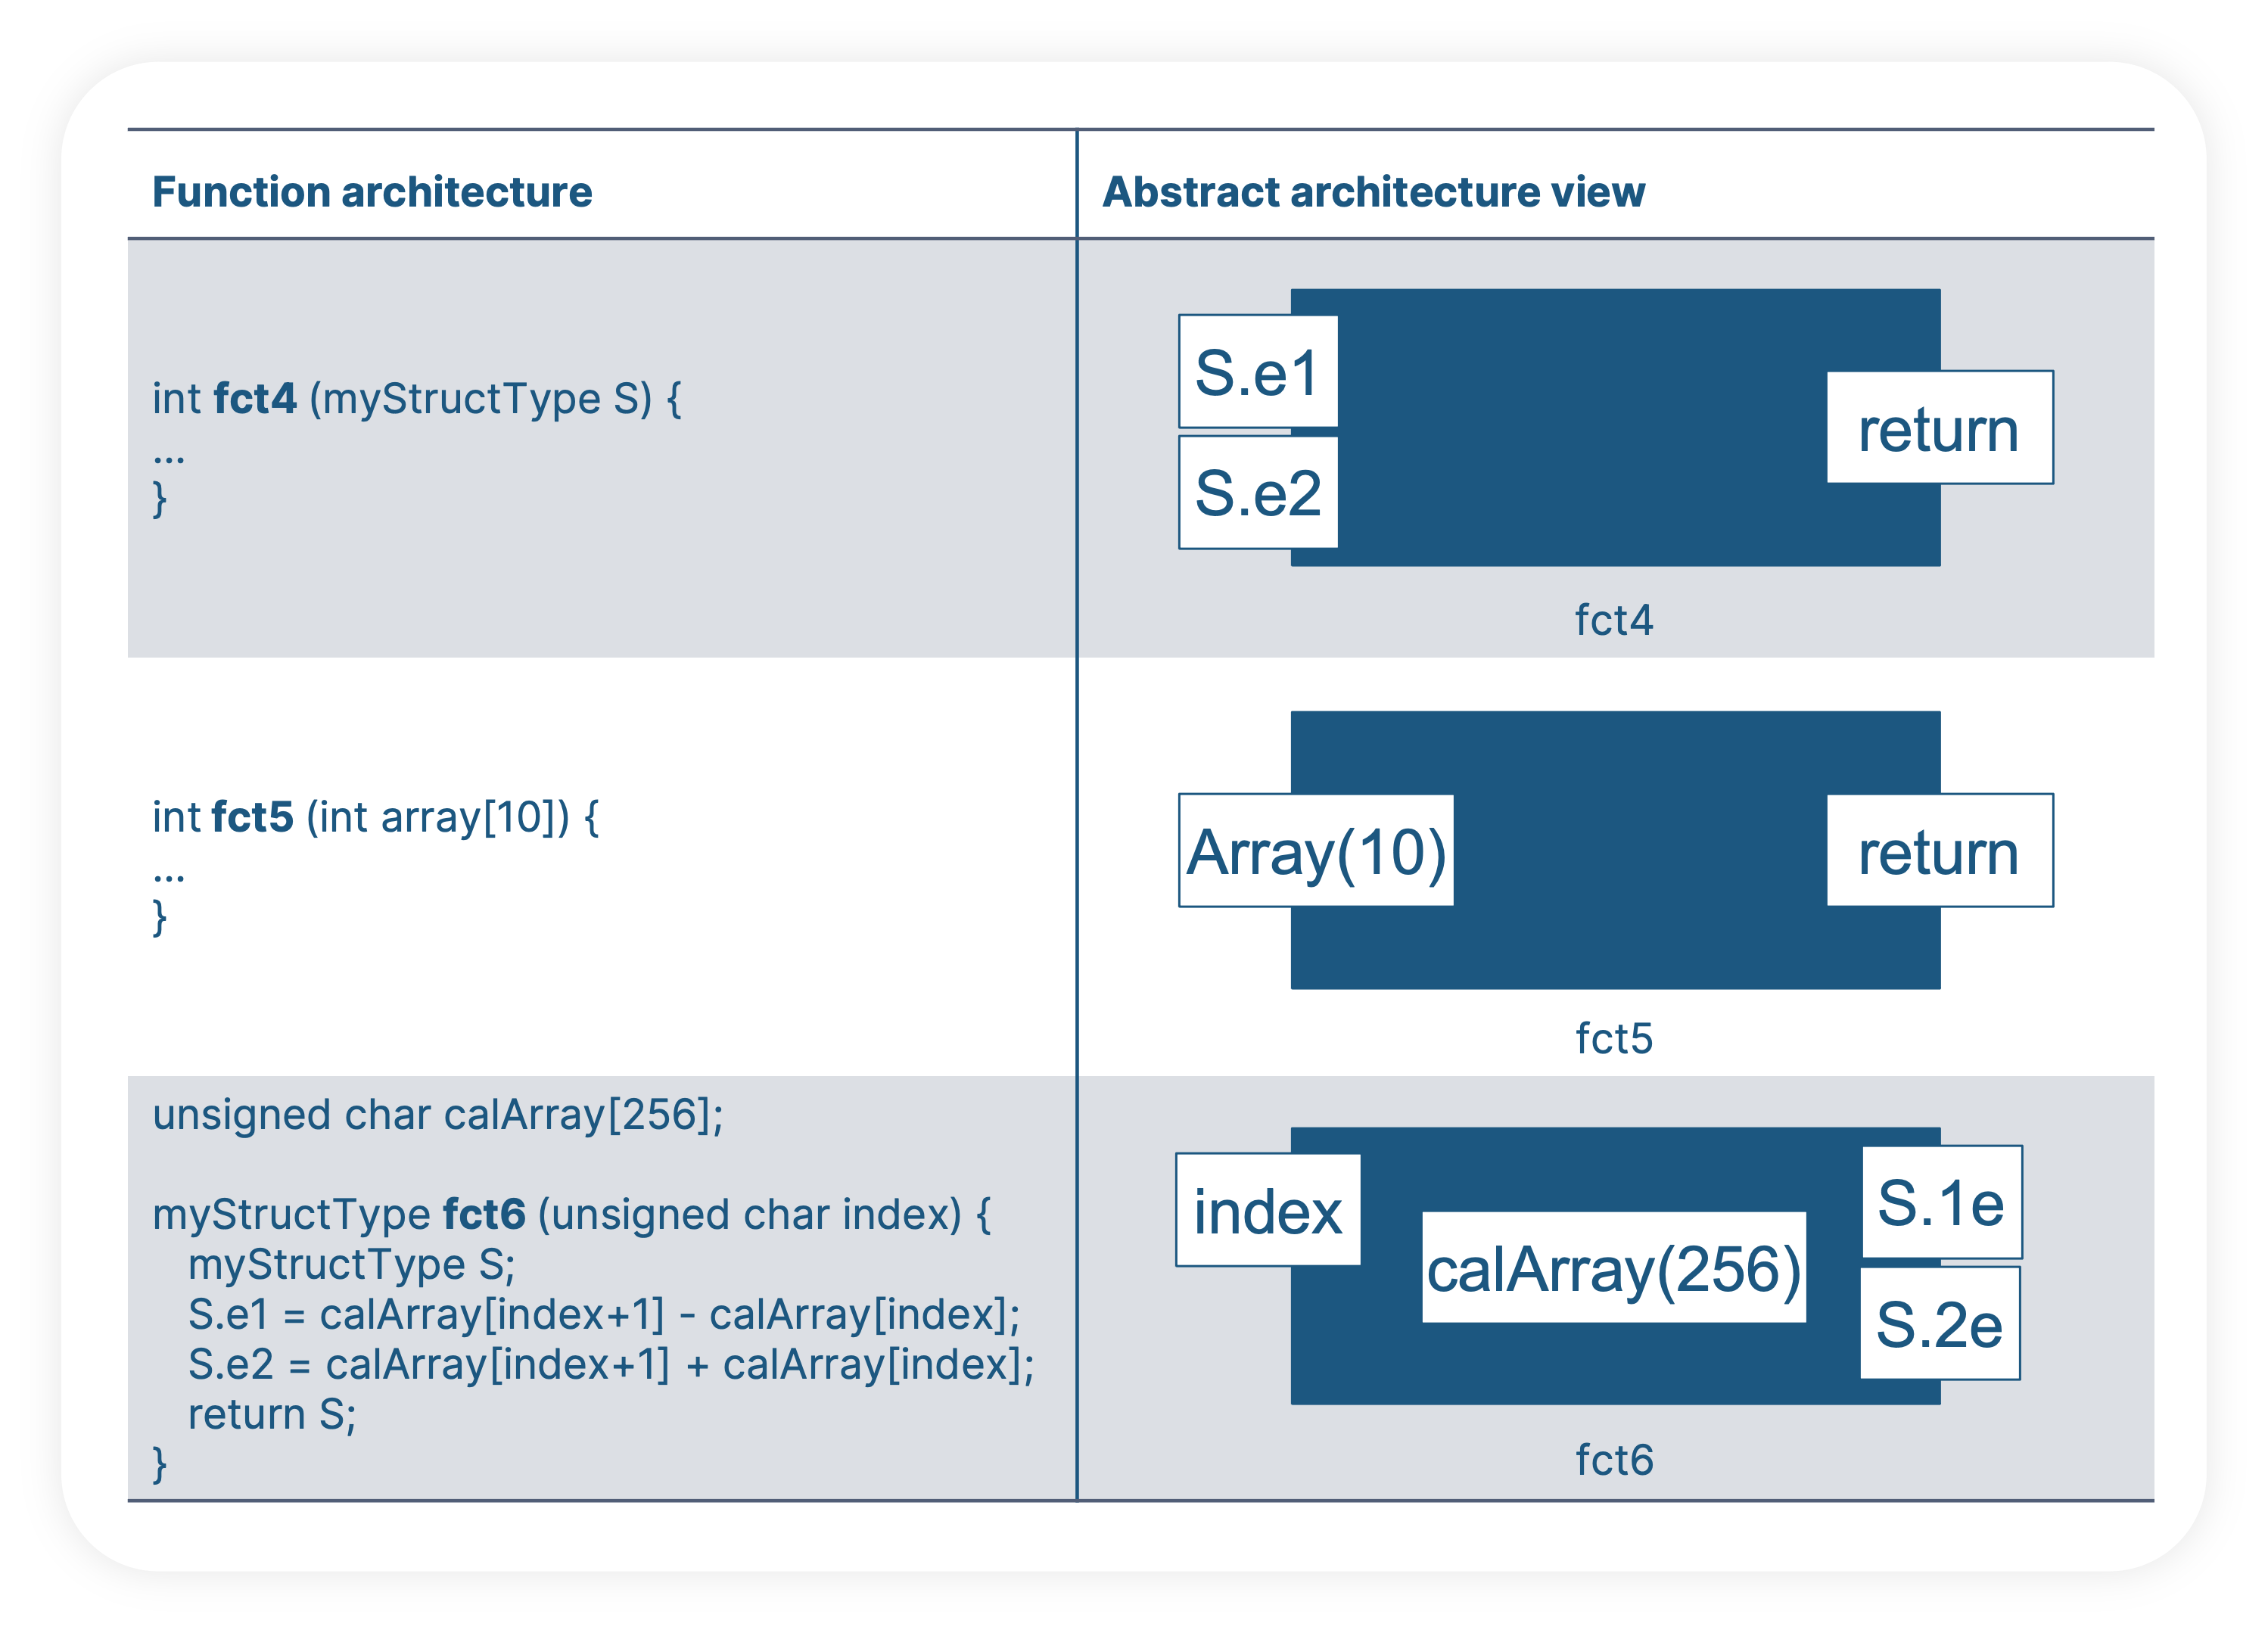
Task: Click the index input port box
Action: point(1268,1211)
